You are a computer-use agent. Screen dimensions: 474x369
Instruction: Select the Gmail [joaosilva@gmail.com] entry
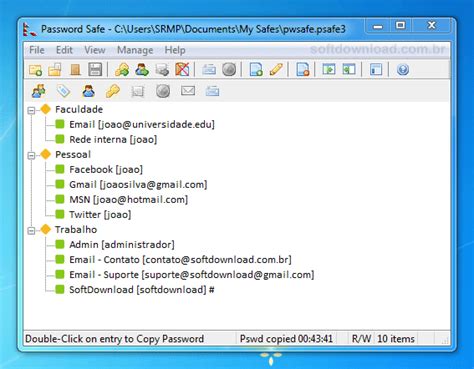(x=138, y=184)
